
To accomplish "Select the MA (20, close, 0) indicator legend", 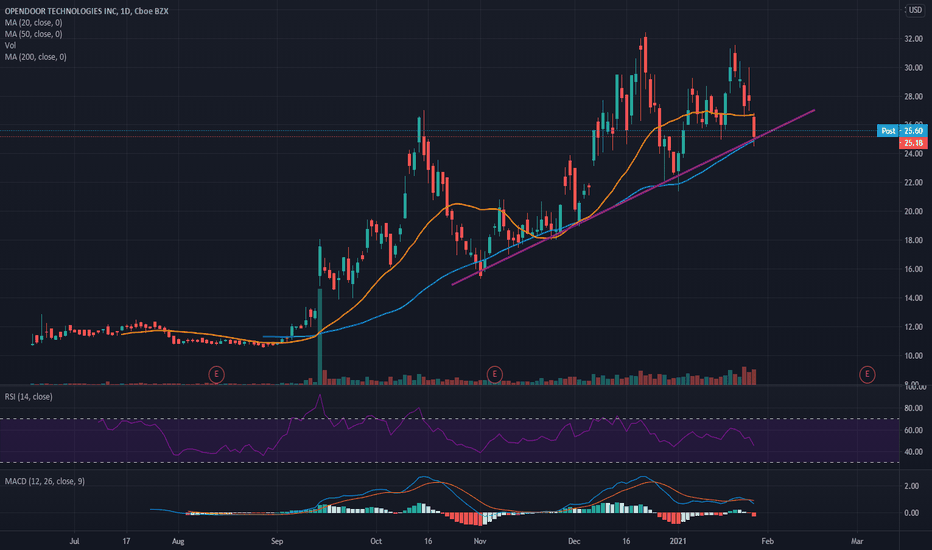I will click(x=33, y=23).
